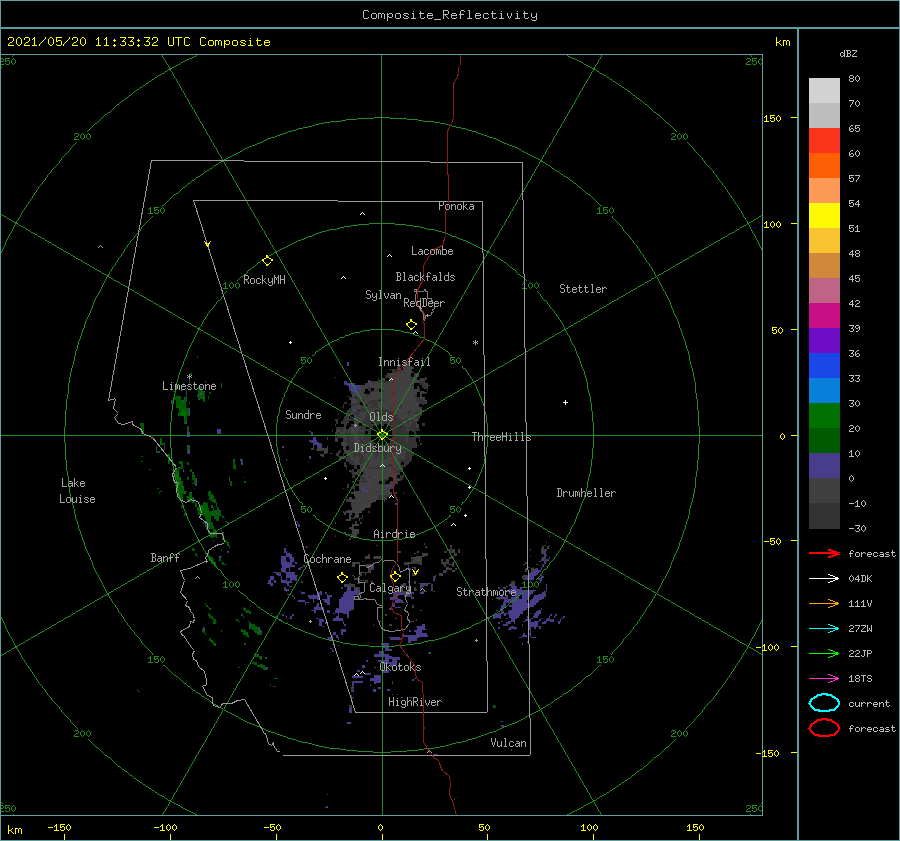Click the yellow diamond marker near RockyMH
Viewport: 900px width, 841px height.
click(267, 261)
